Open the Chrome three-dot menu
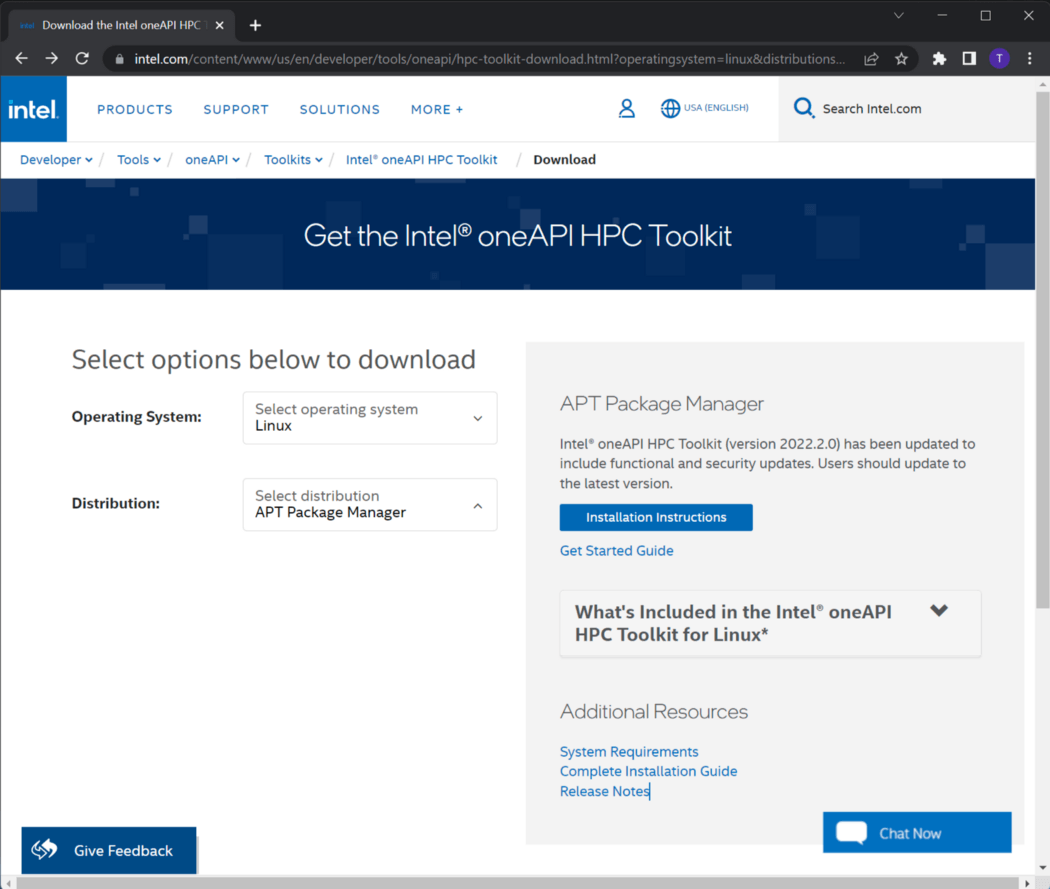1050x889 pixels. coord(1030,59)
